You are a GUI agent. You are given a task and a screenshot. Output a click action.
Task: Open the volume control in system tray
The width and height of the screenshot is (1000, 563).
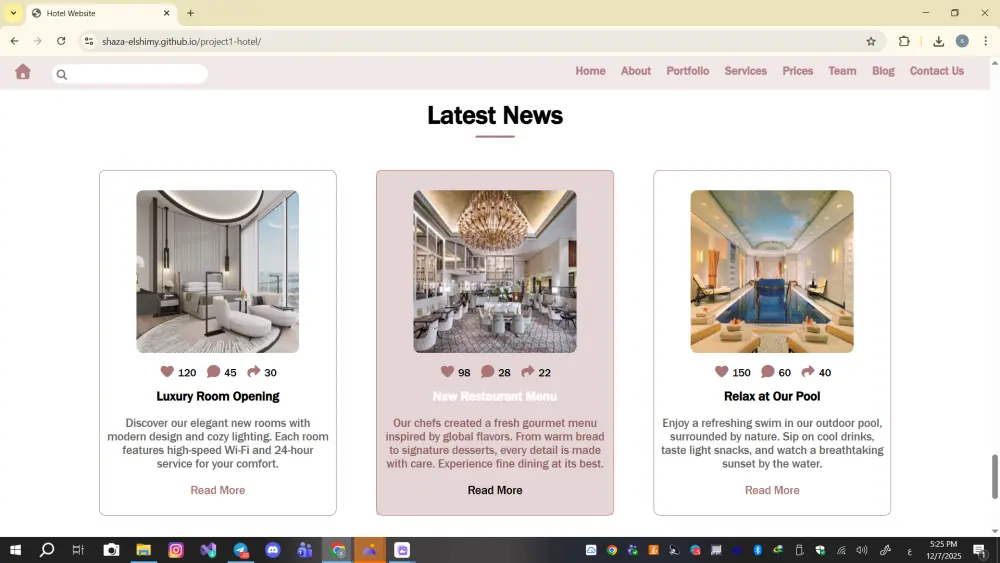862,550
